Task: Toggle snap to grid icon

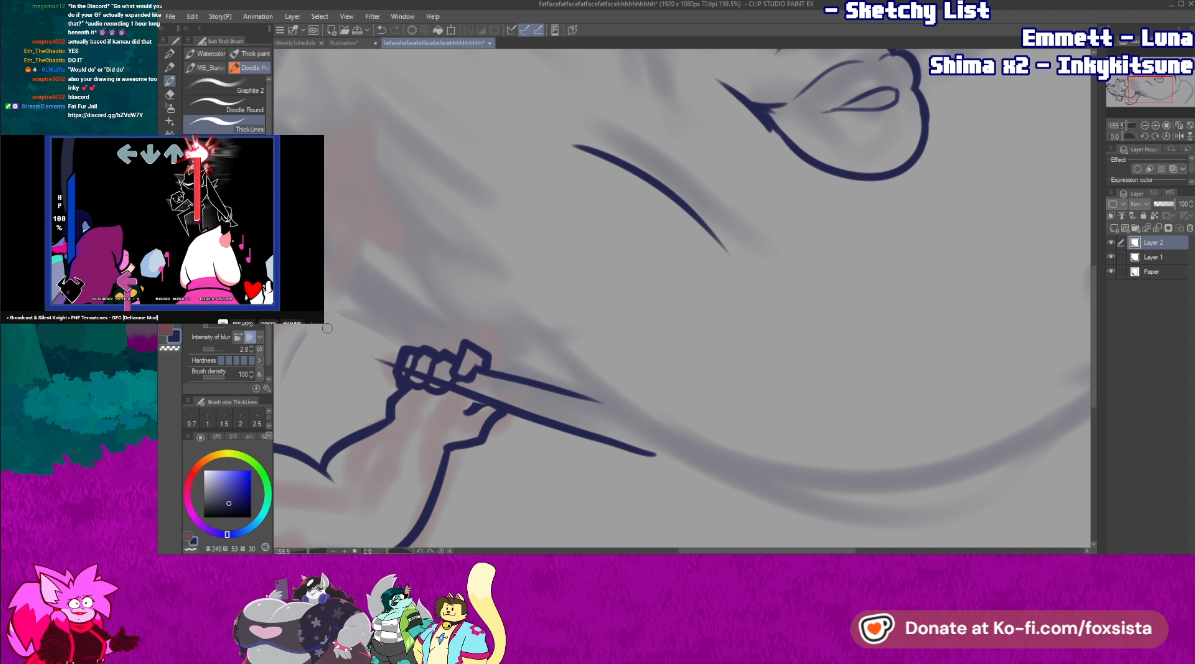Action: tap(538, 30)
